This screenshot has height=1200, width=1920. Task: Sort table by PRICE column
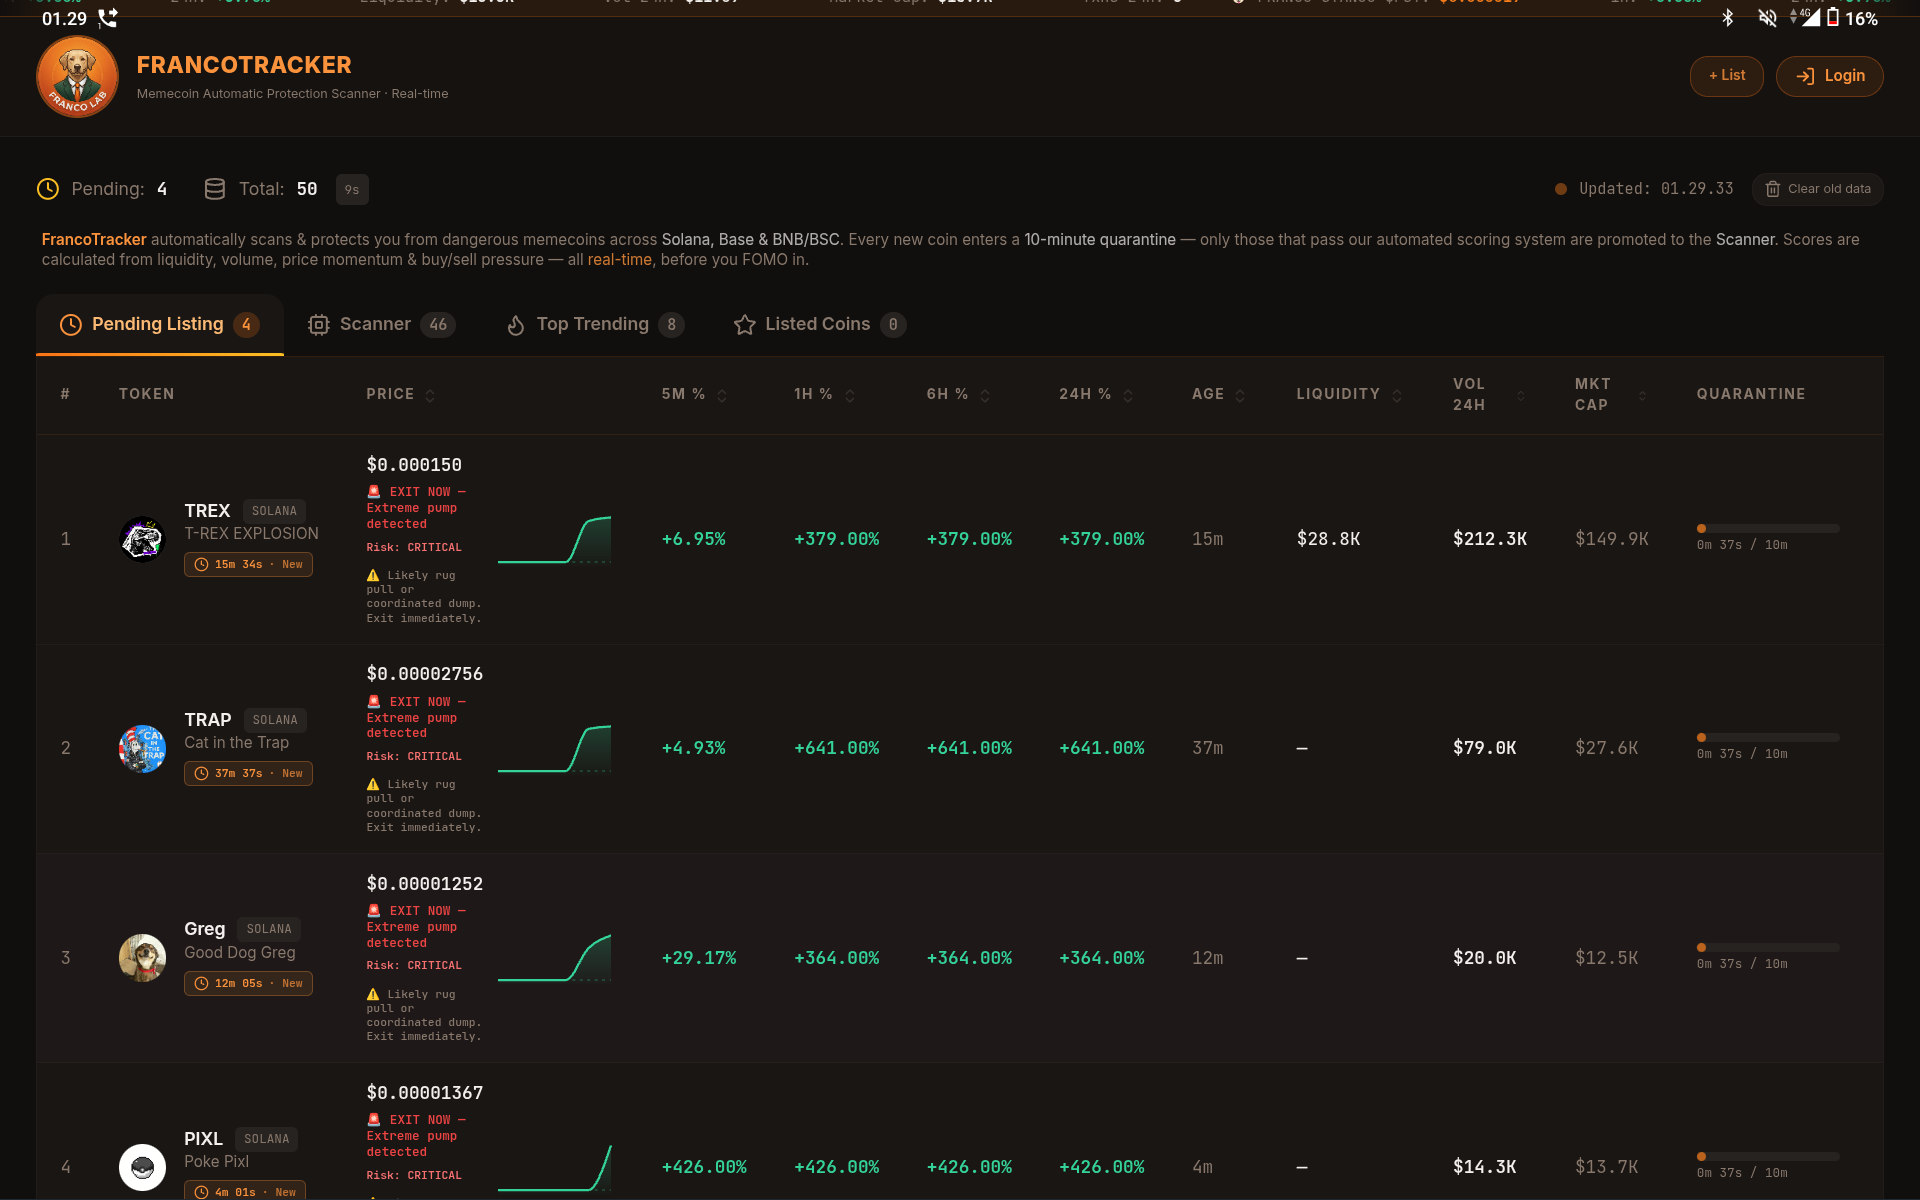(401, 394)
